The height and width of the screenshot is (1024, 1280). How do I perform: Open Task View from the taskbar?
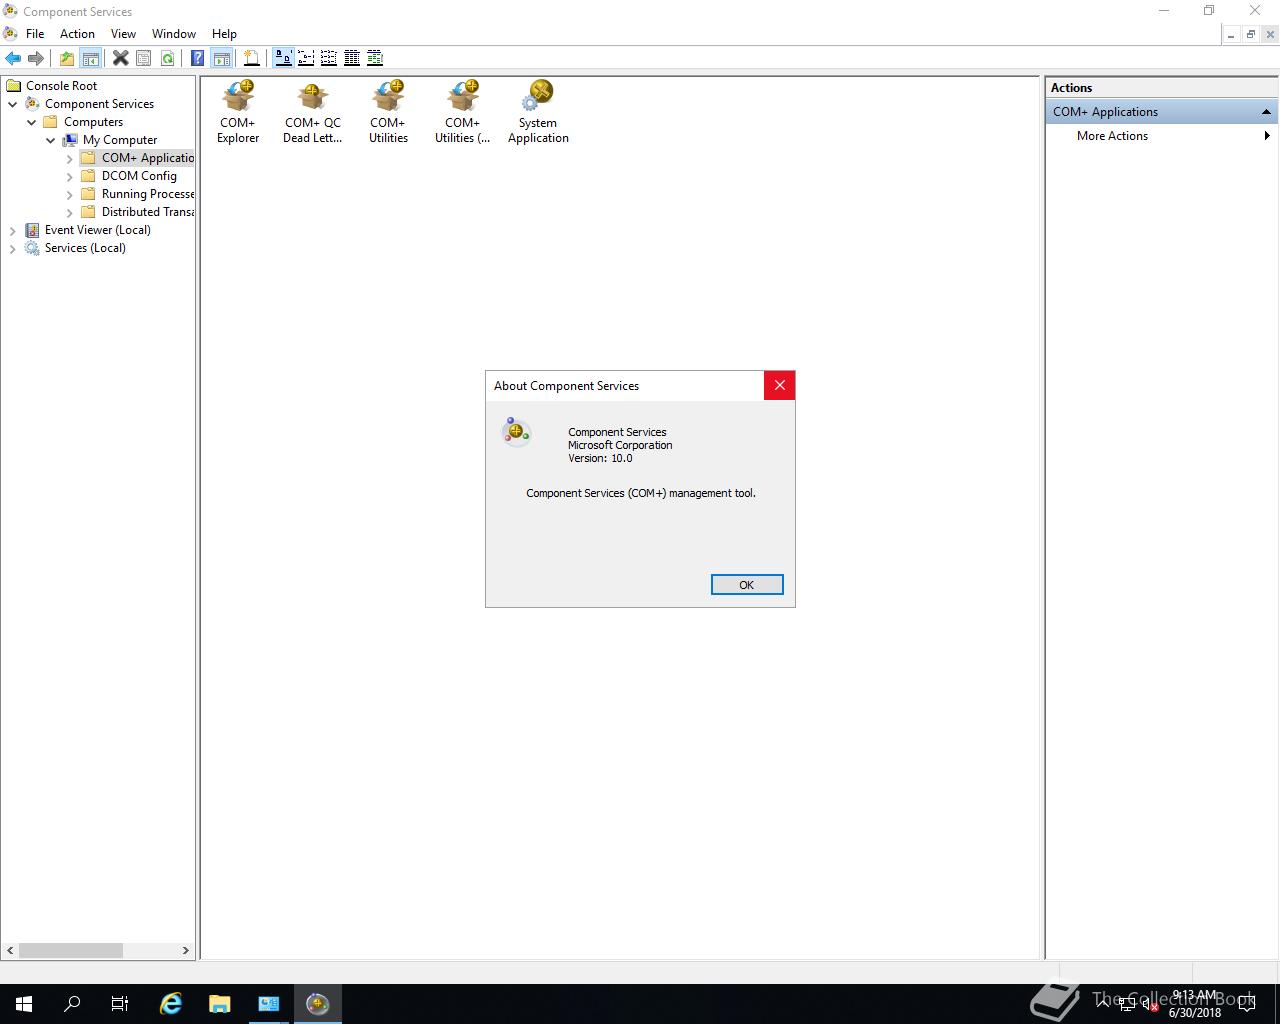point(120,1004)
